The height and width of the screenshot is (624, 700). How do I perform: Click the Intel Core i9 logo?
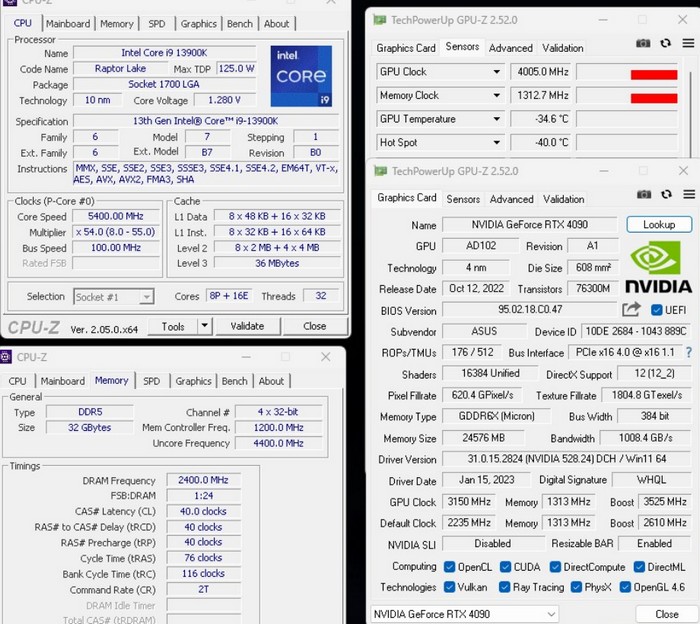(x=301, y=76)
